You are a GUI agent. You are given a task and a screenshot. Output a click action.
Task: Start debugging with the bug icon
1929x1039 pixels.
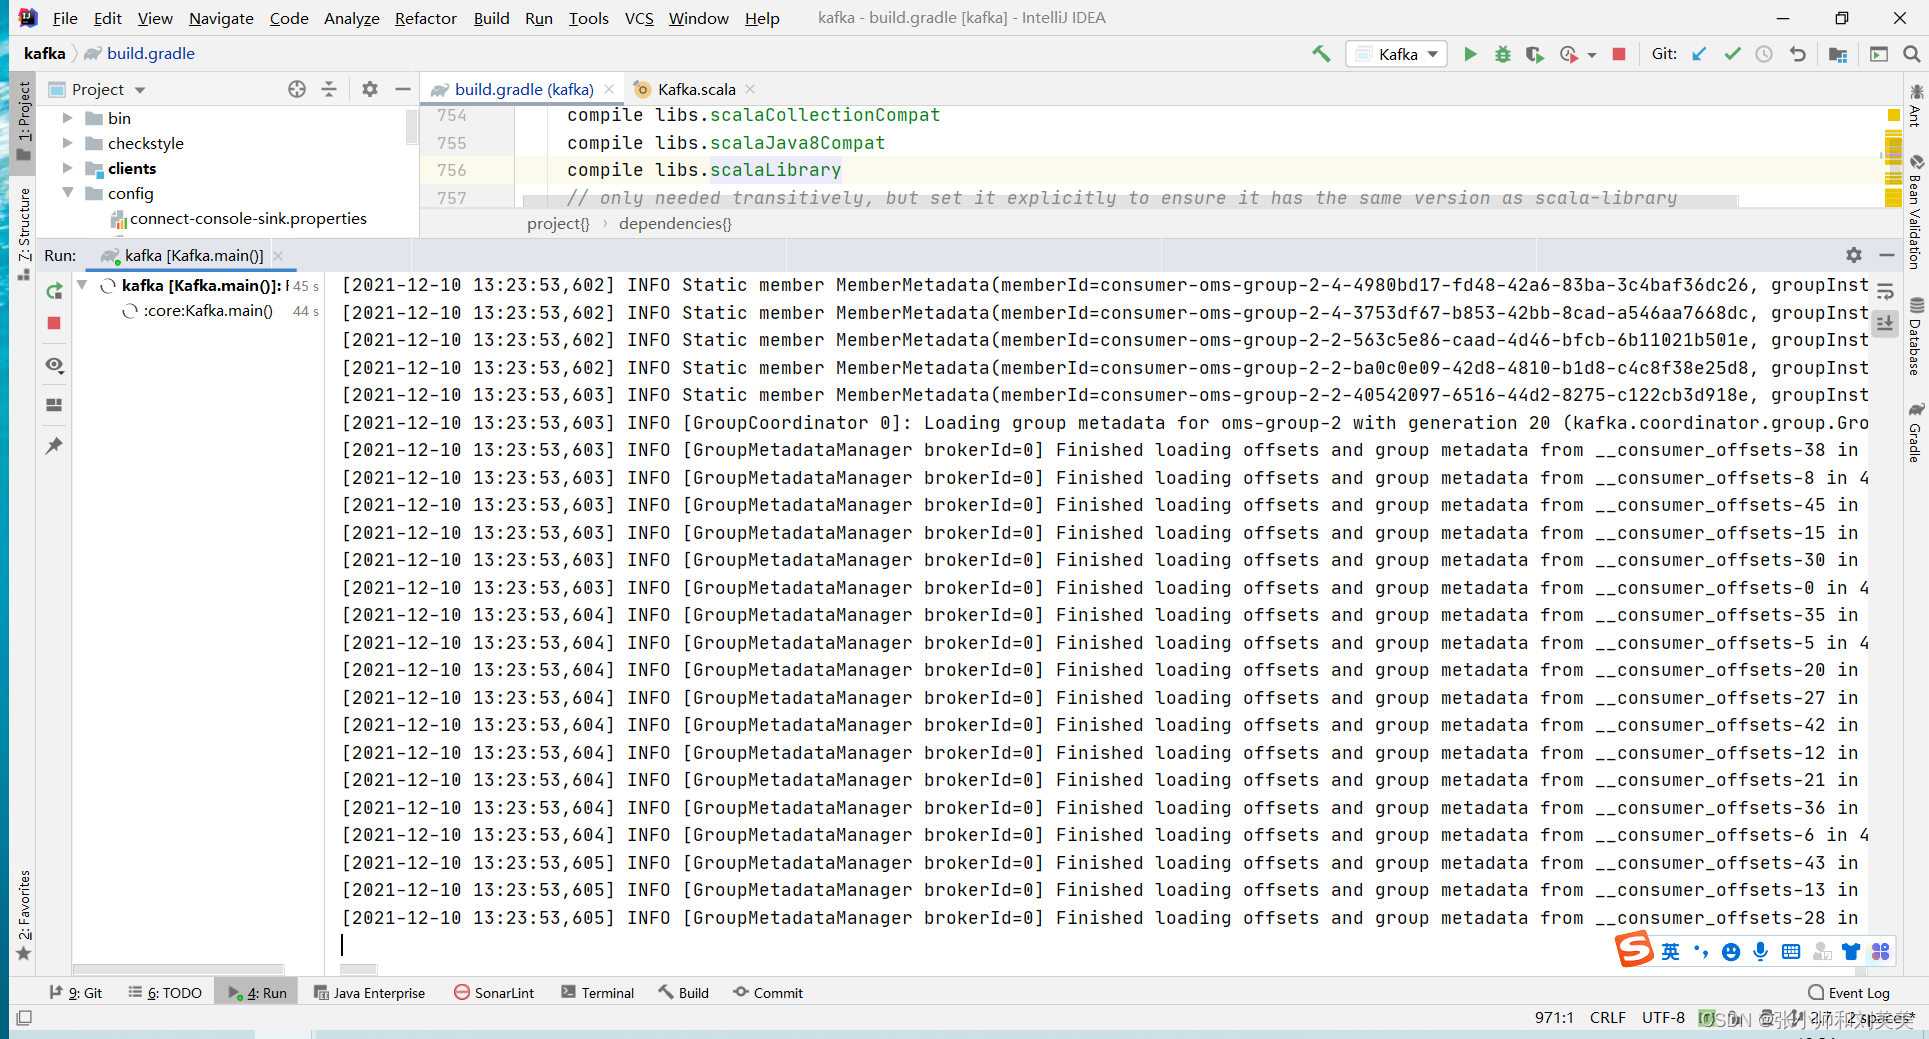pos(1502,54)
